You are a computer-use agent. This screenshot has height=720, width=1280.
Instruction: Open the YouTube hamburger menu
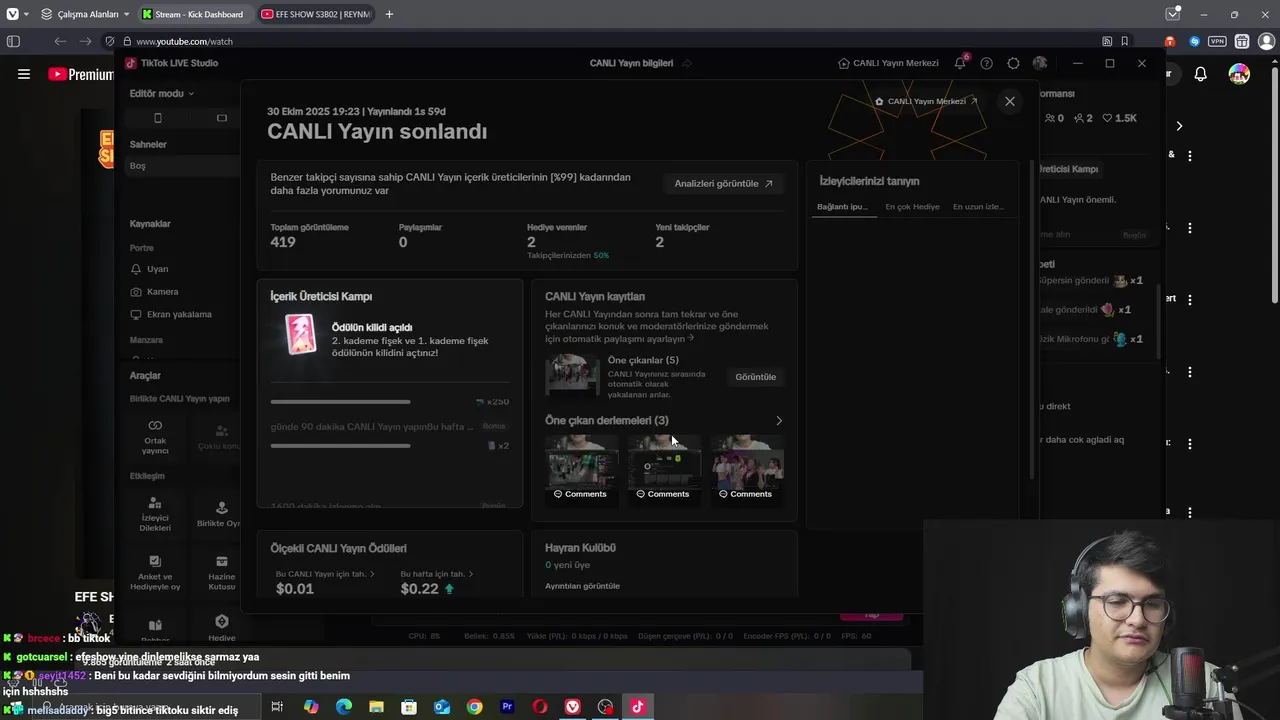pyautogui.click(x=24, y=74)
